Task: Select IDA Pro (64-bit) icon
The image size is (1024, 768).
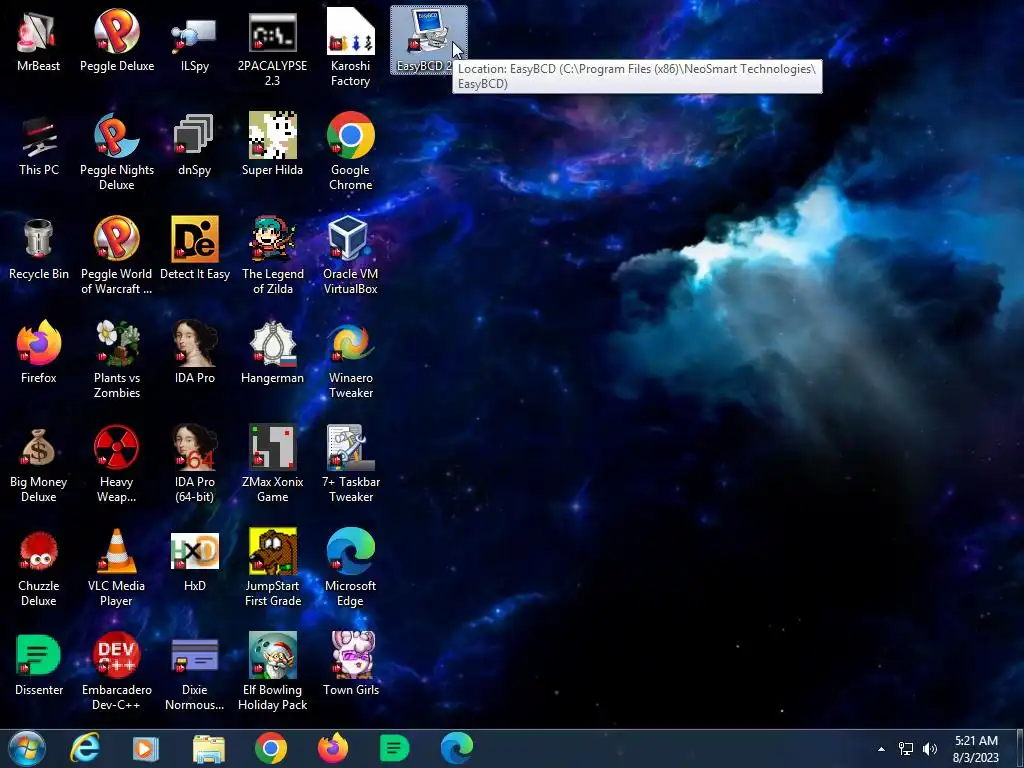Action: [195, 463]
